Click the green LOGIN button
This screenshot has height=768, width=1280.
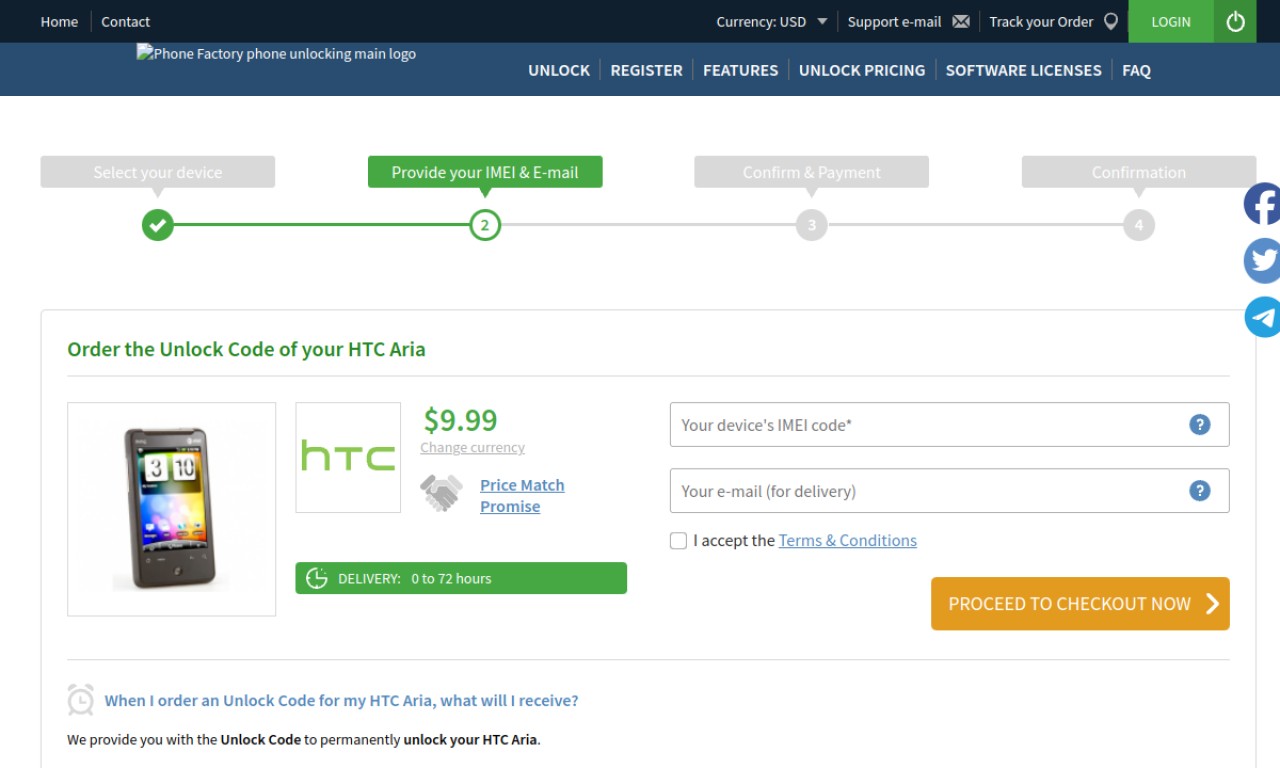[x=1171, y=21]
